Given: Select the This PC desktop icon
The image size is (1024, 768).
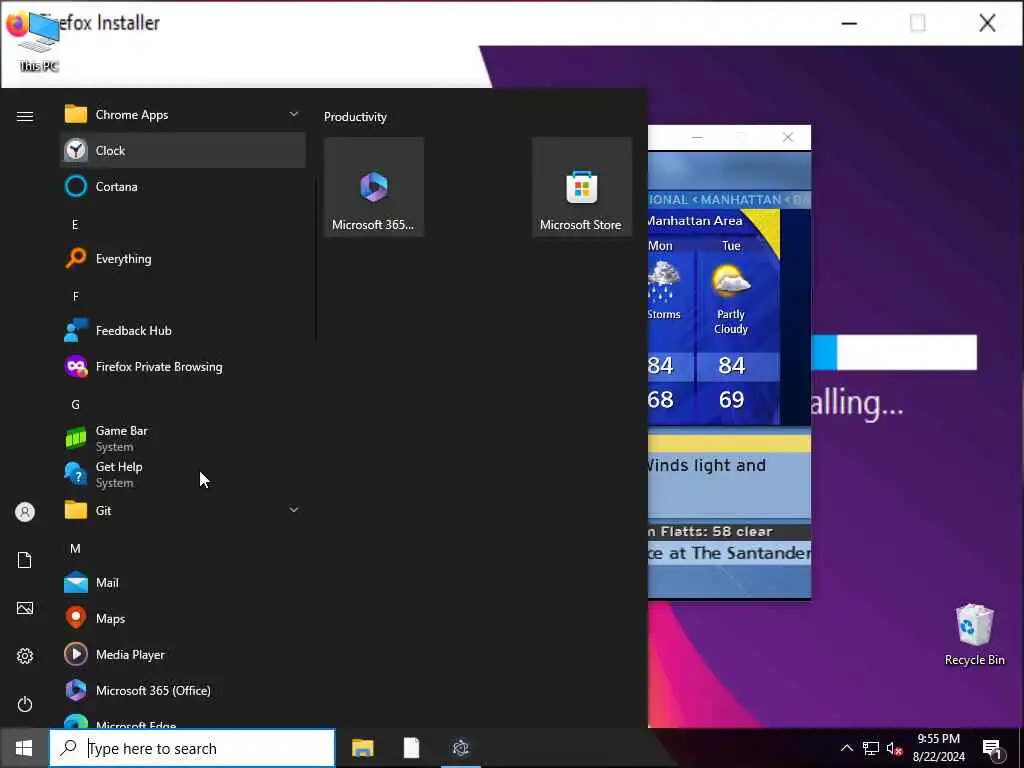Looking at the screenshot, I should pos(39,42).
